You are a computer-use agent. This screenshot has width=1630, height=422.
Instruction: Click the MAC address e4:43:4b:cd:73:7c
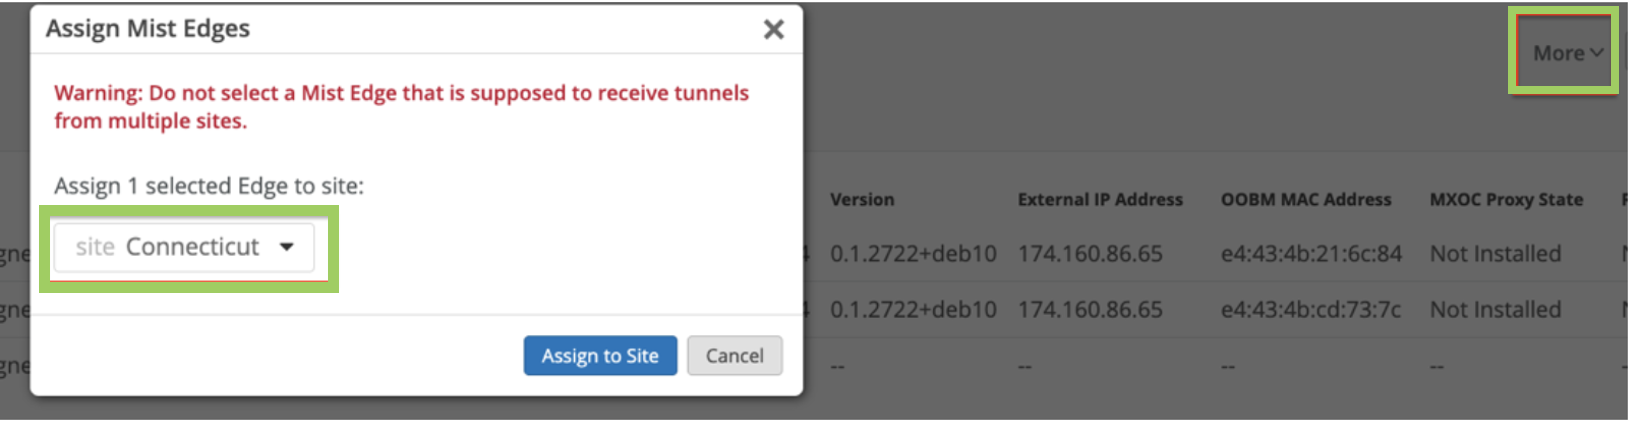pyautogui.click(x=1311, y=310)
